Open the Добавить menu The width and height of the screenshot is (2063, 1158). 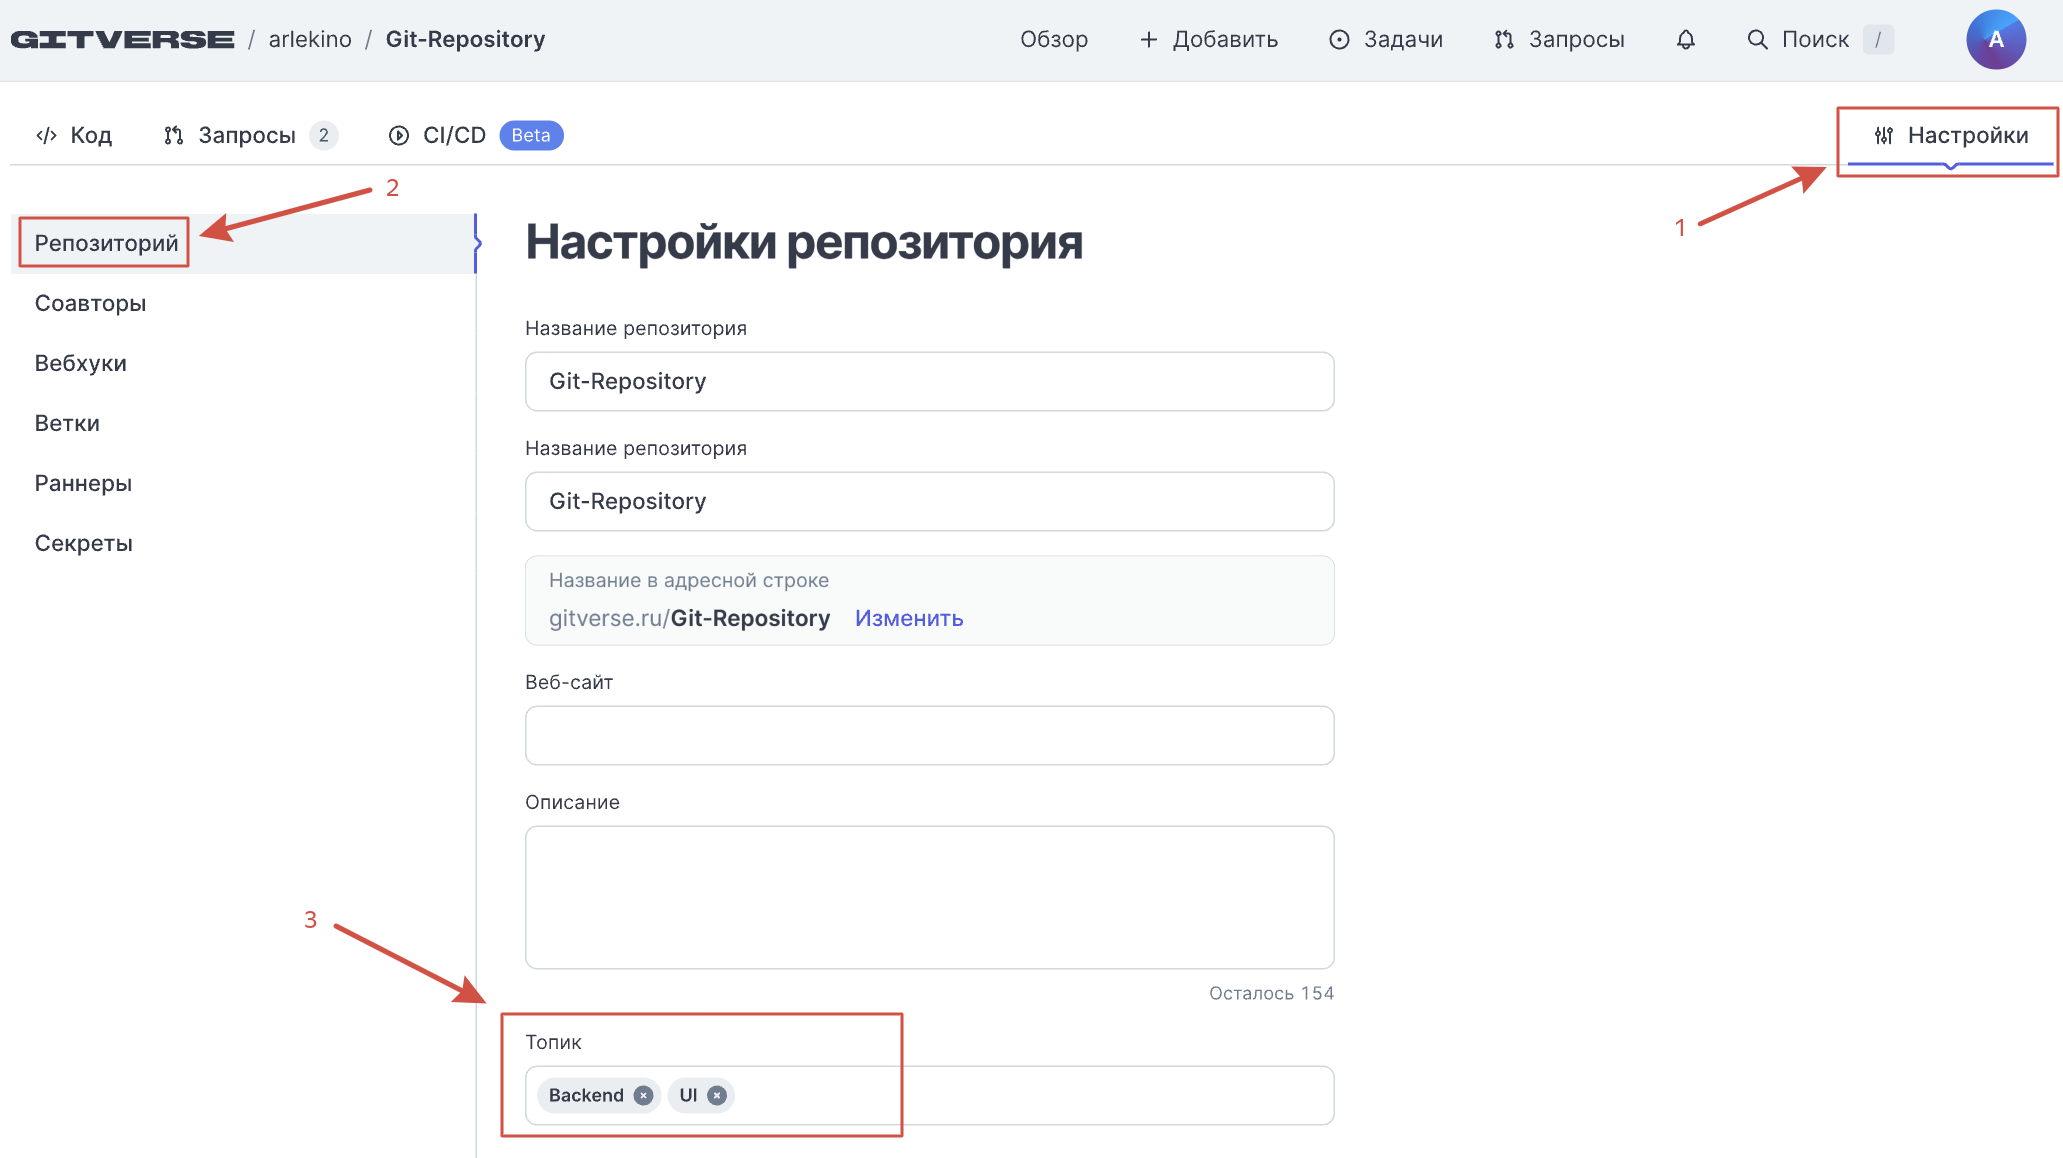[x=1209, y=39]
